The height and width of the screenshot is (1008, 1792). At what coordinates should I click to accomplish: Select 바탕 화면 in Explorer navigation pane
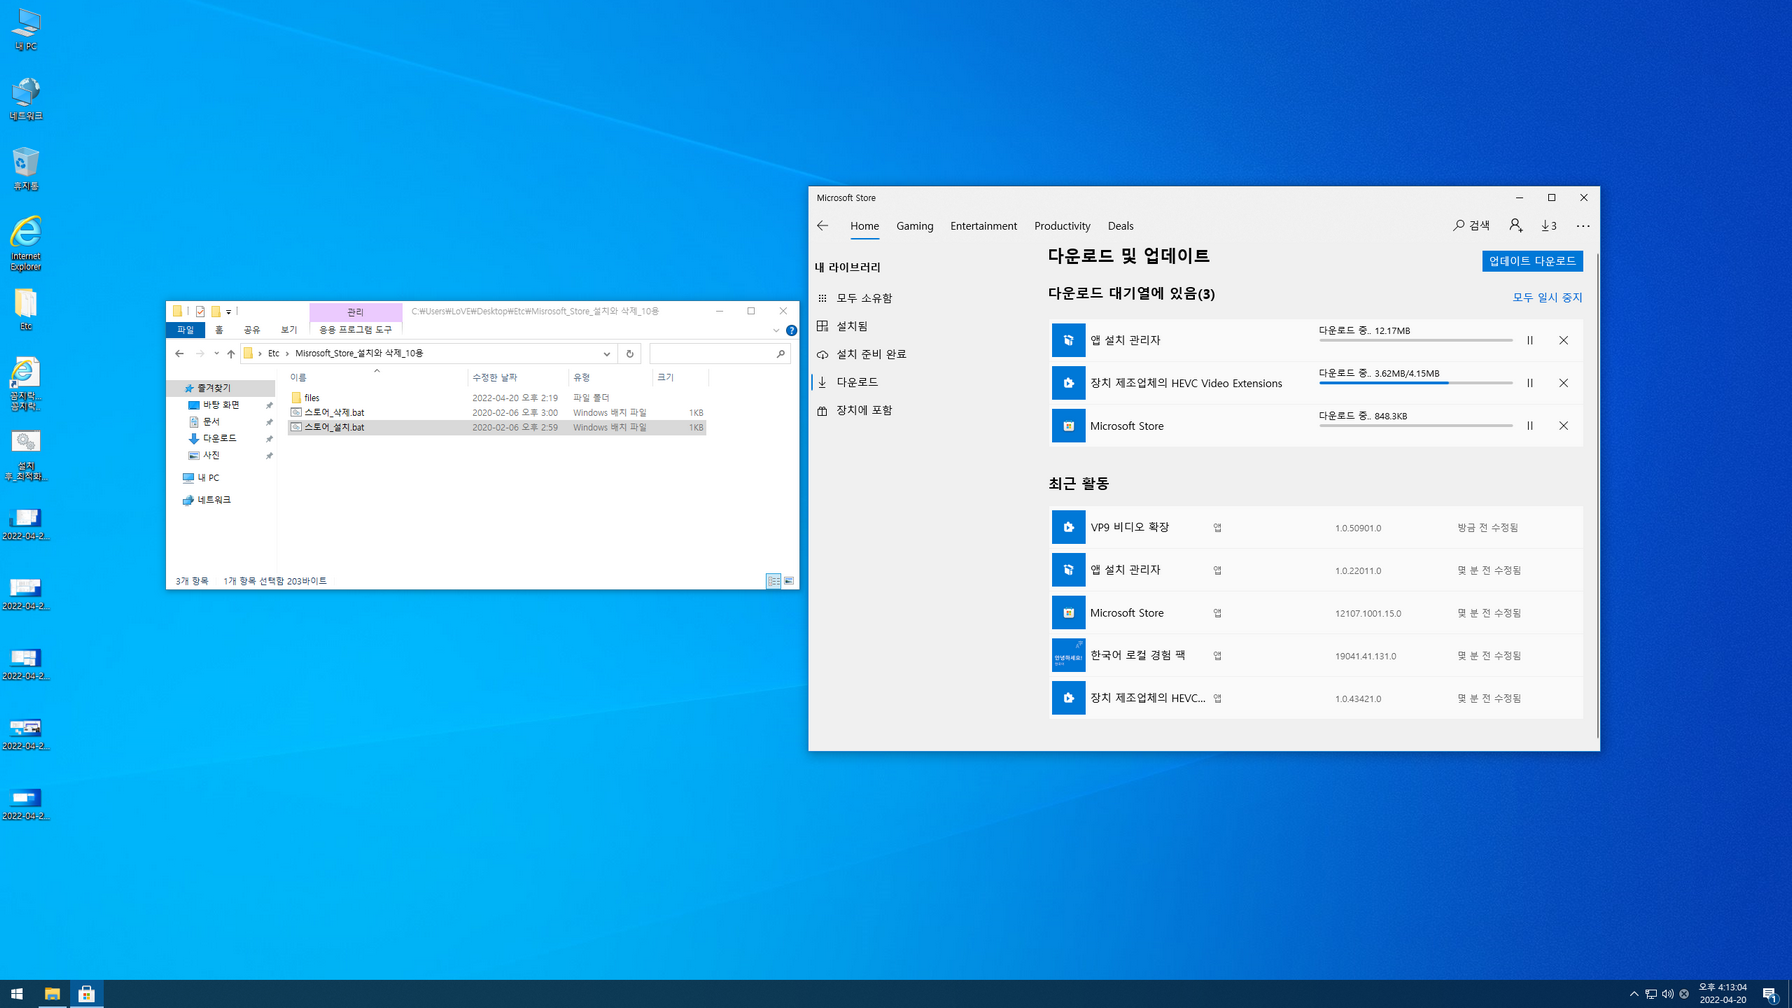tap(221, 405)
